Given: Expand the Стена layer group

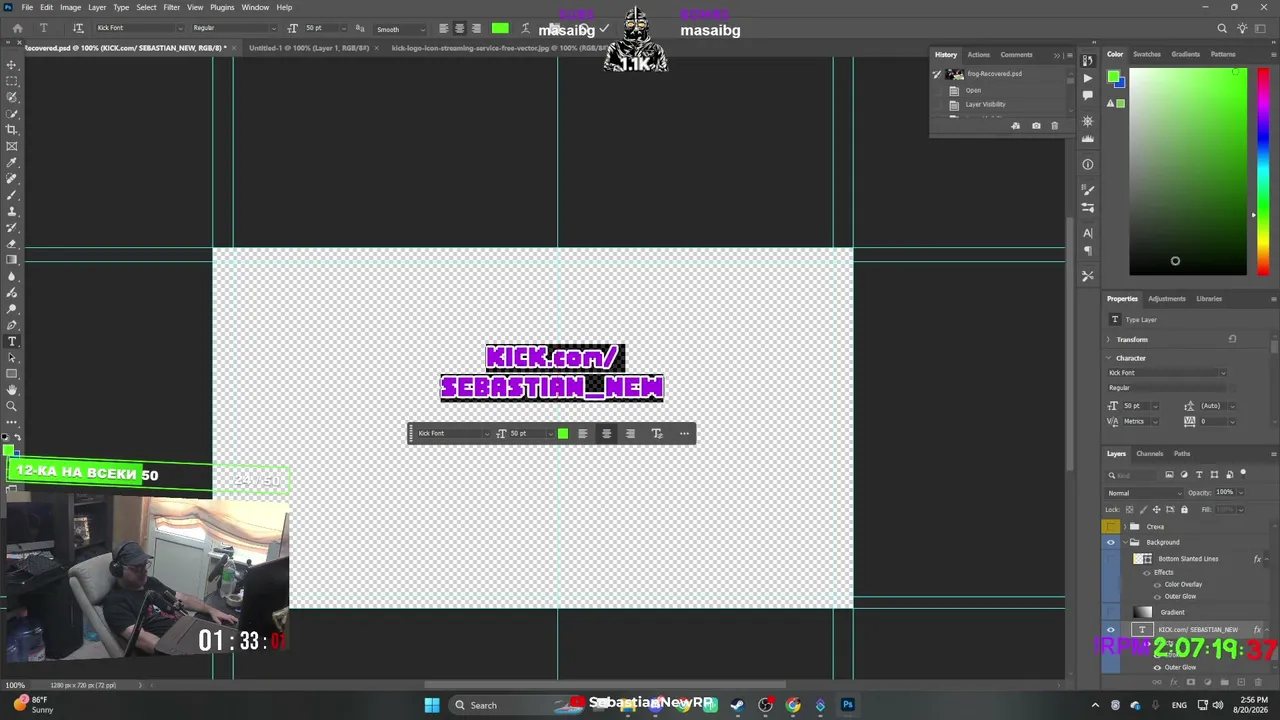Looking at the screenshot, I should coord(1125,526).
